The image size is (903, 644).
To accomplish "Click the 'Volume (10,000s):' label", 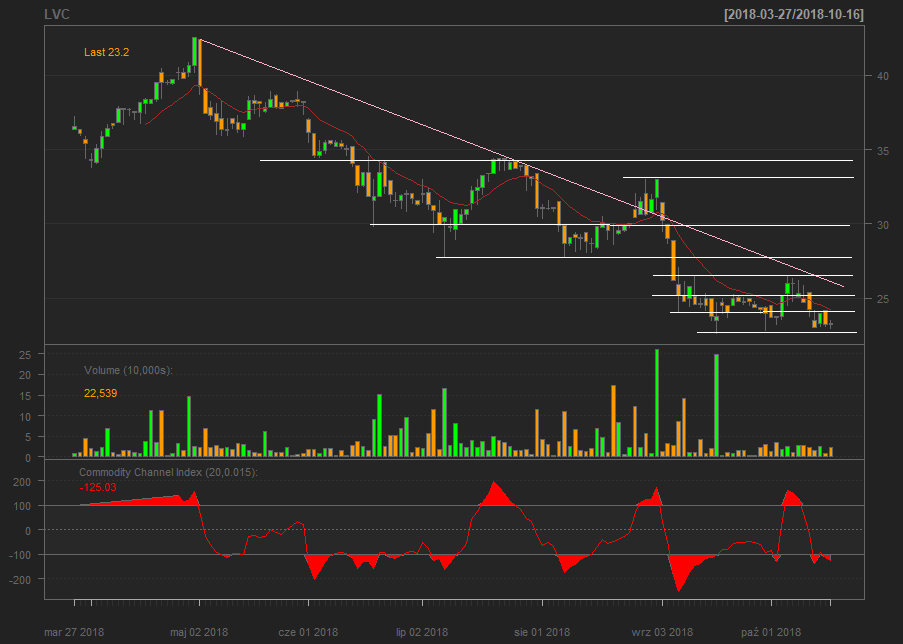I will click(128, 370).
